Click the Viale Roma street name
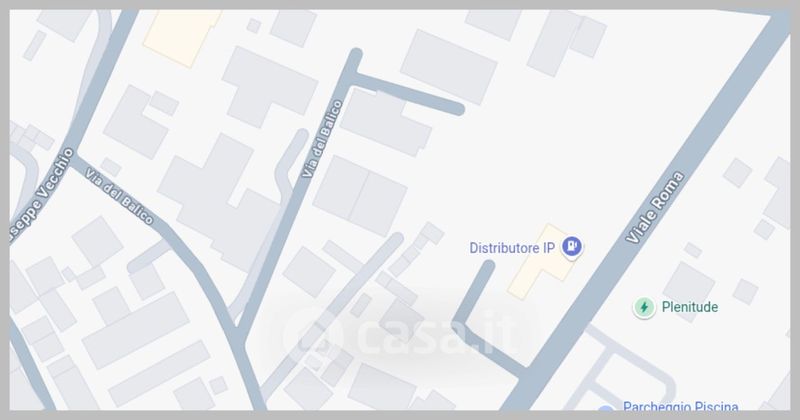This screenshot has width=800, height=420. pyautogui.click(x=655, y=207)
